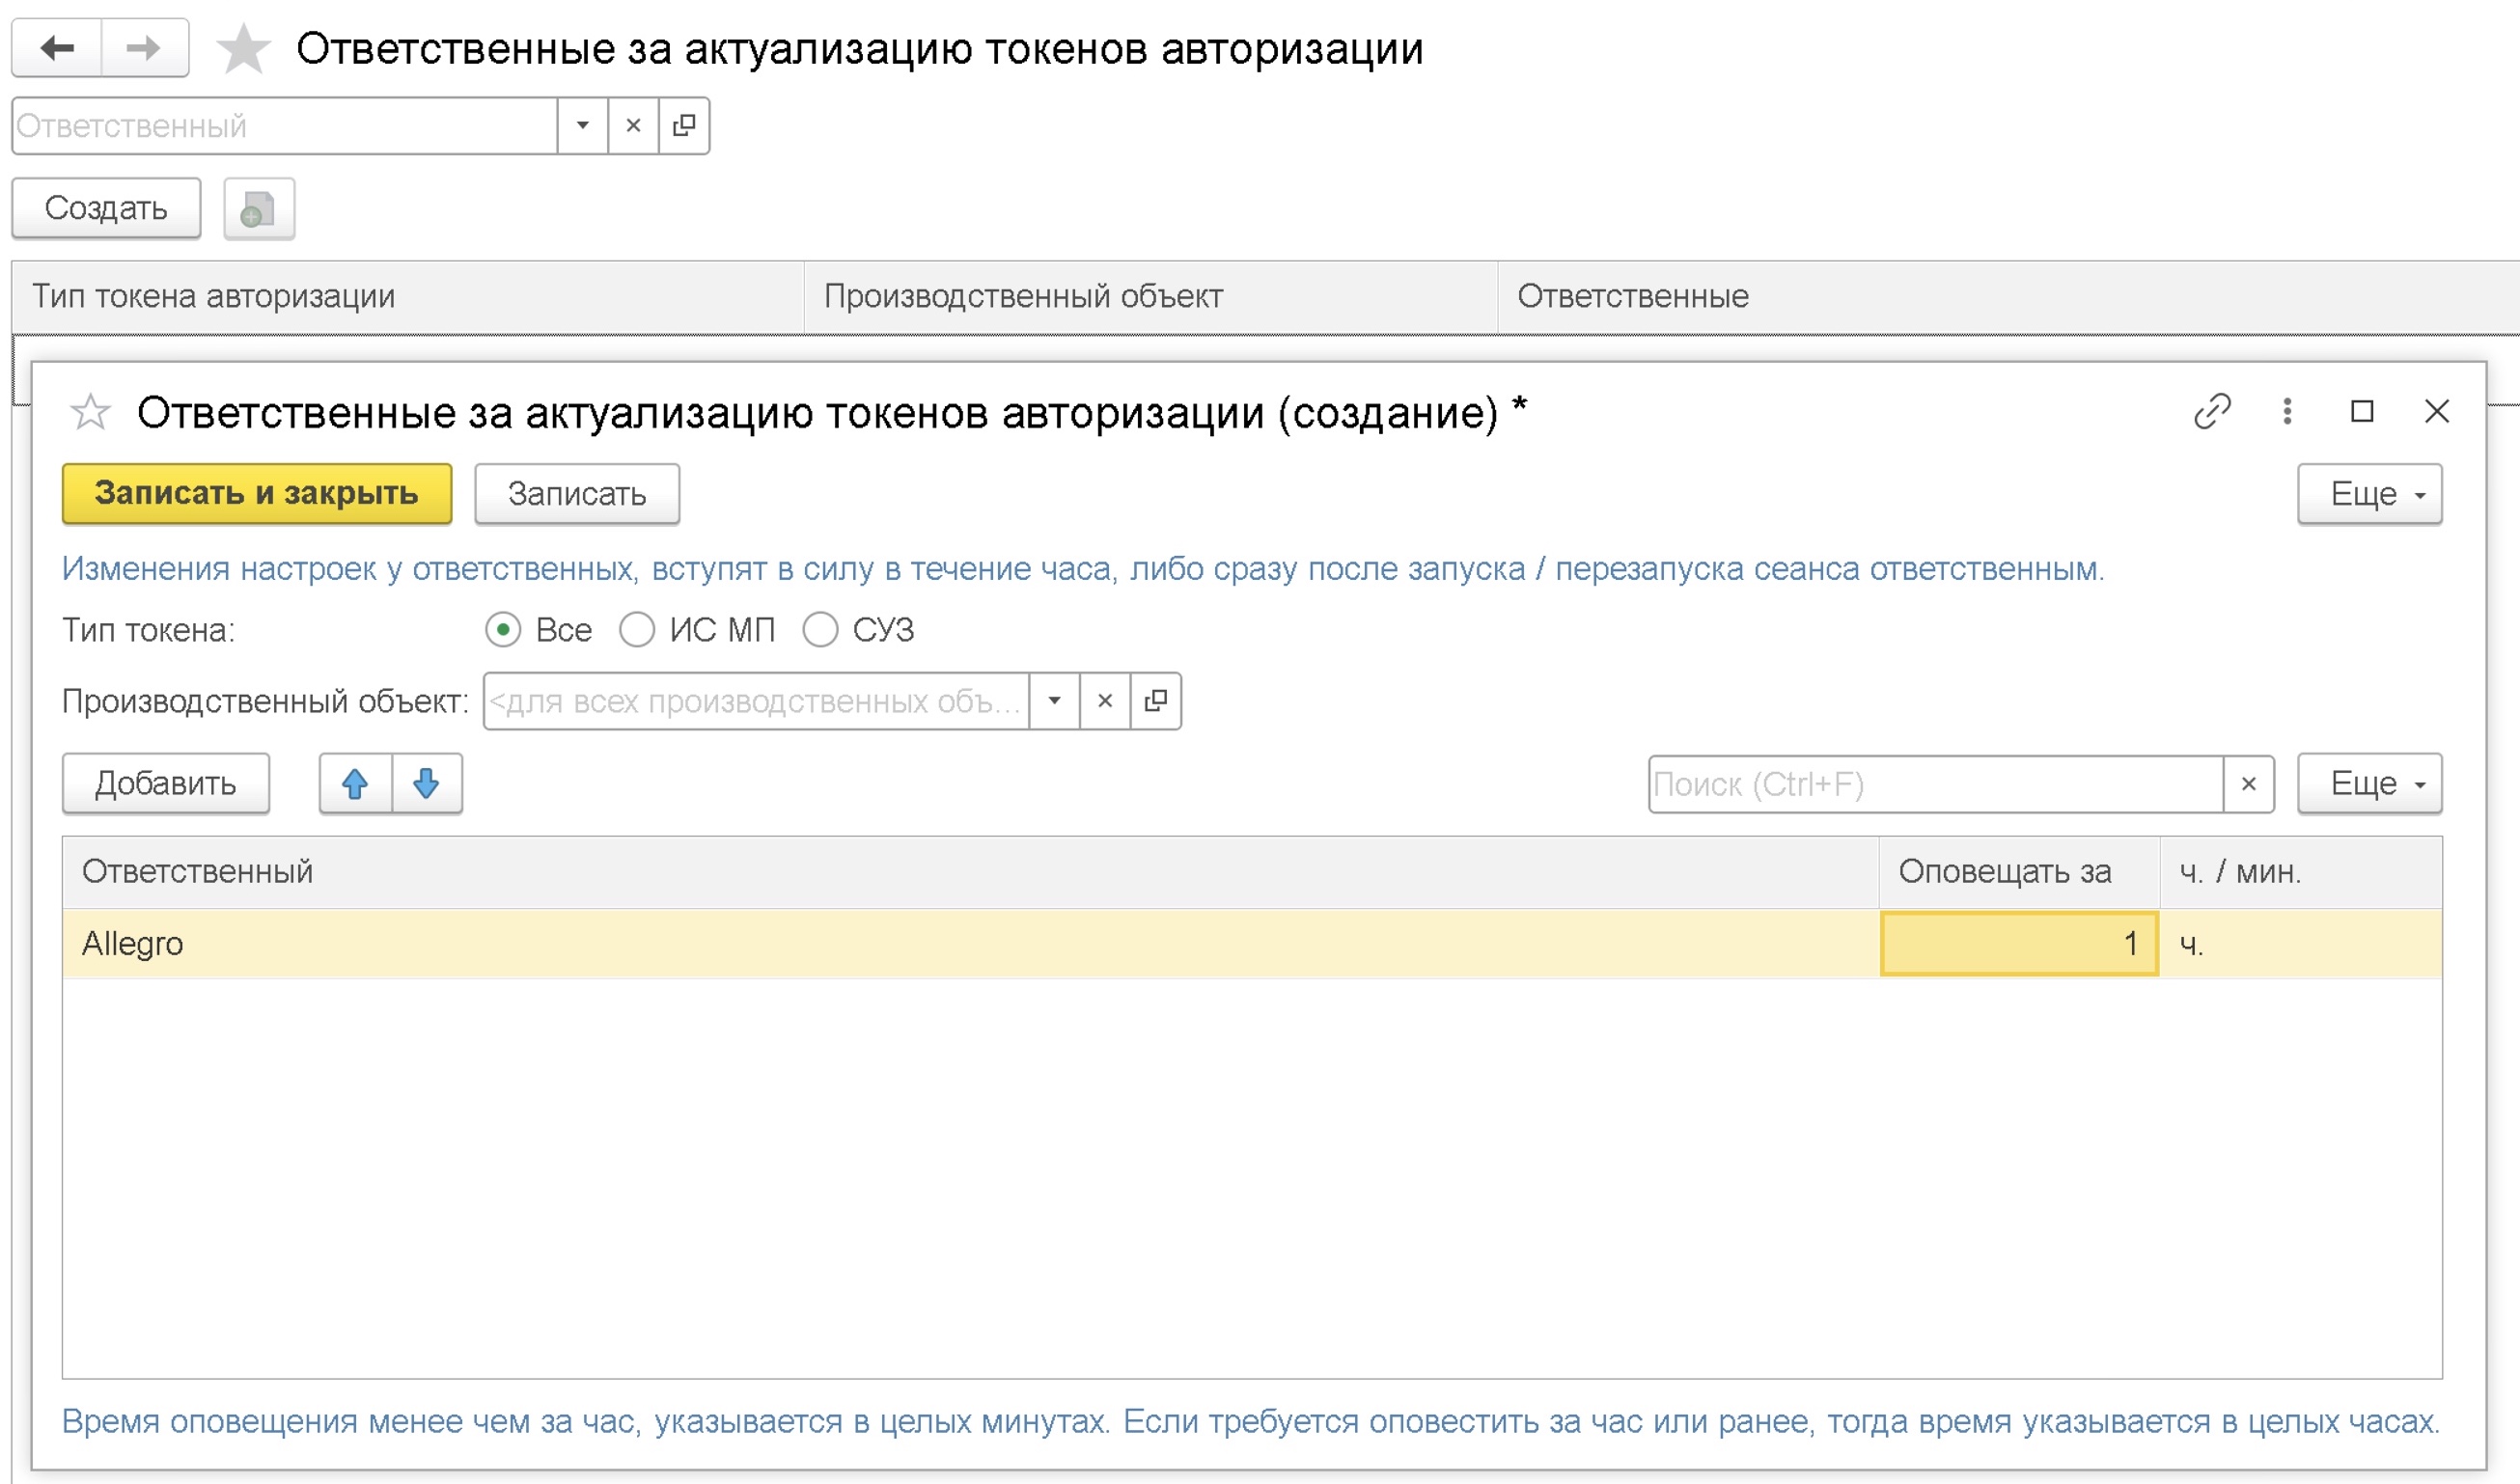Click into the Поиск (Ctrl+F) field
The height and width of the screenshot is (1484, 2520).
(1935, 784)
